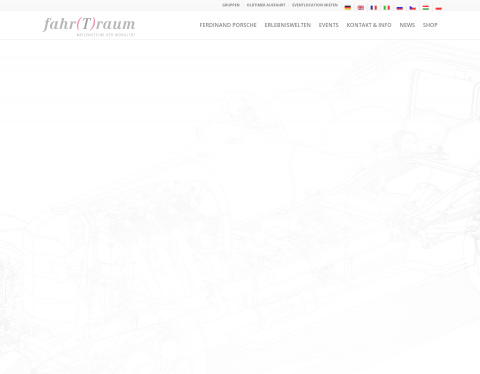Select the Italian flag language option
This screenshot has height=374, width=480.
pos(387,8)
